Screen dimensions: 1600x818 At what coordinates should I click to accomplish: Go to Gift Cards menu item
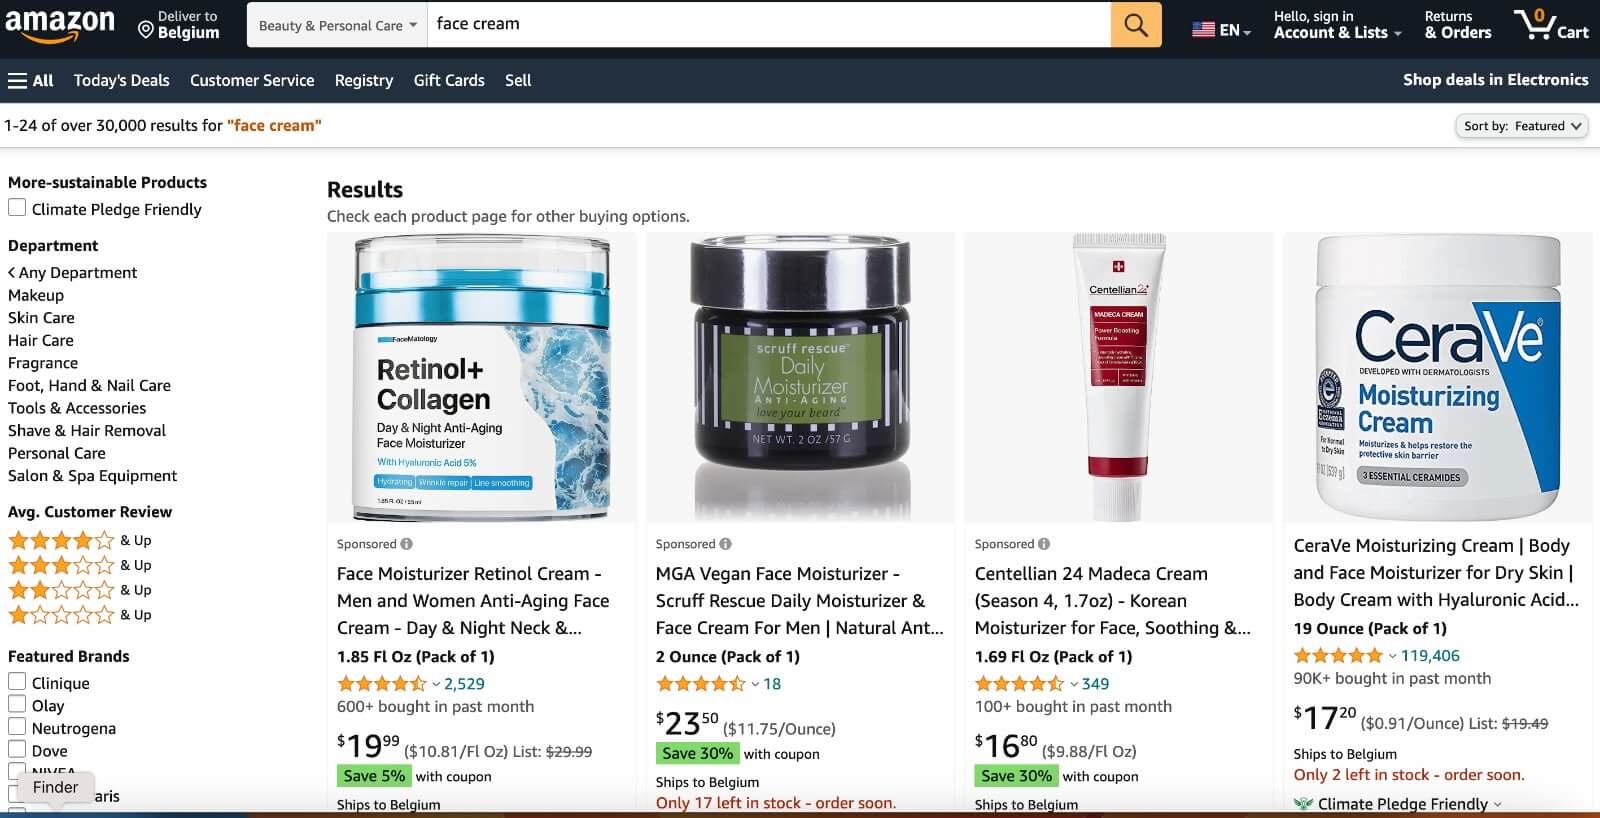(x=449, y=80)
